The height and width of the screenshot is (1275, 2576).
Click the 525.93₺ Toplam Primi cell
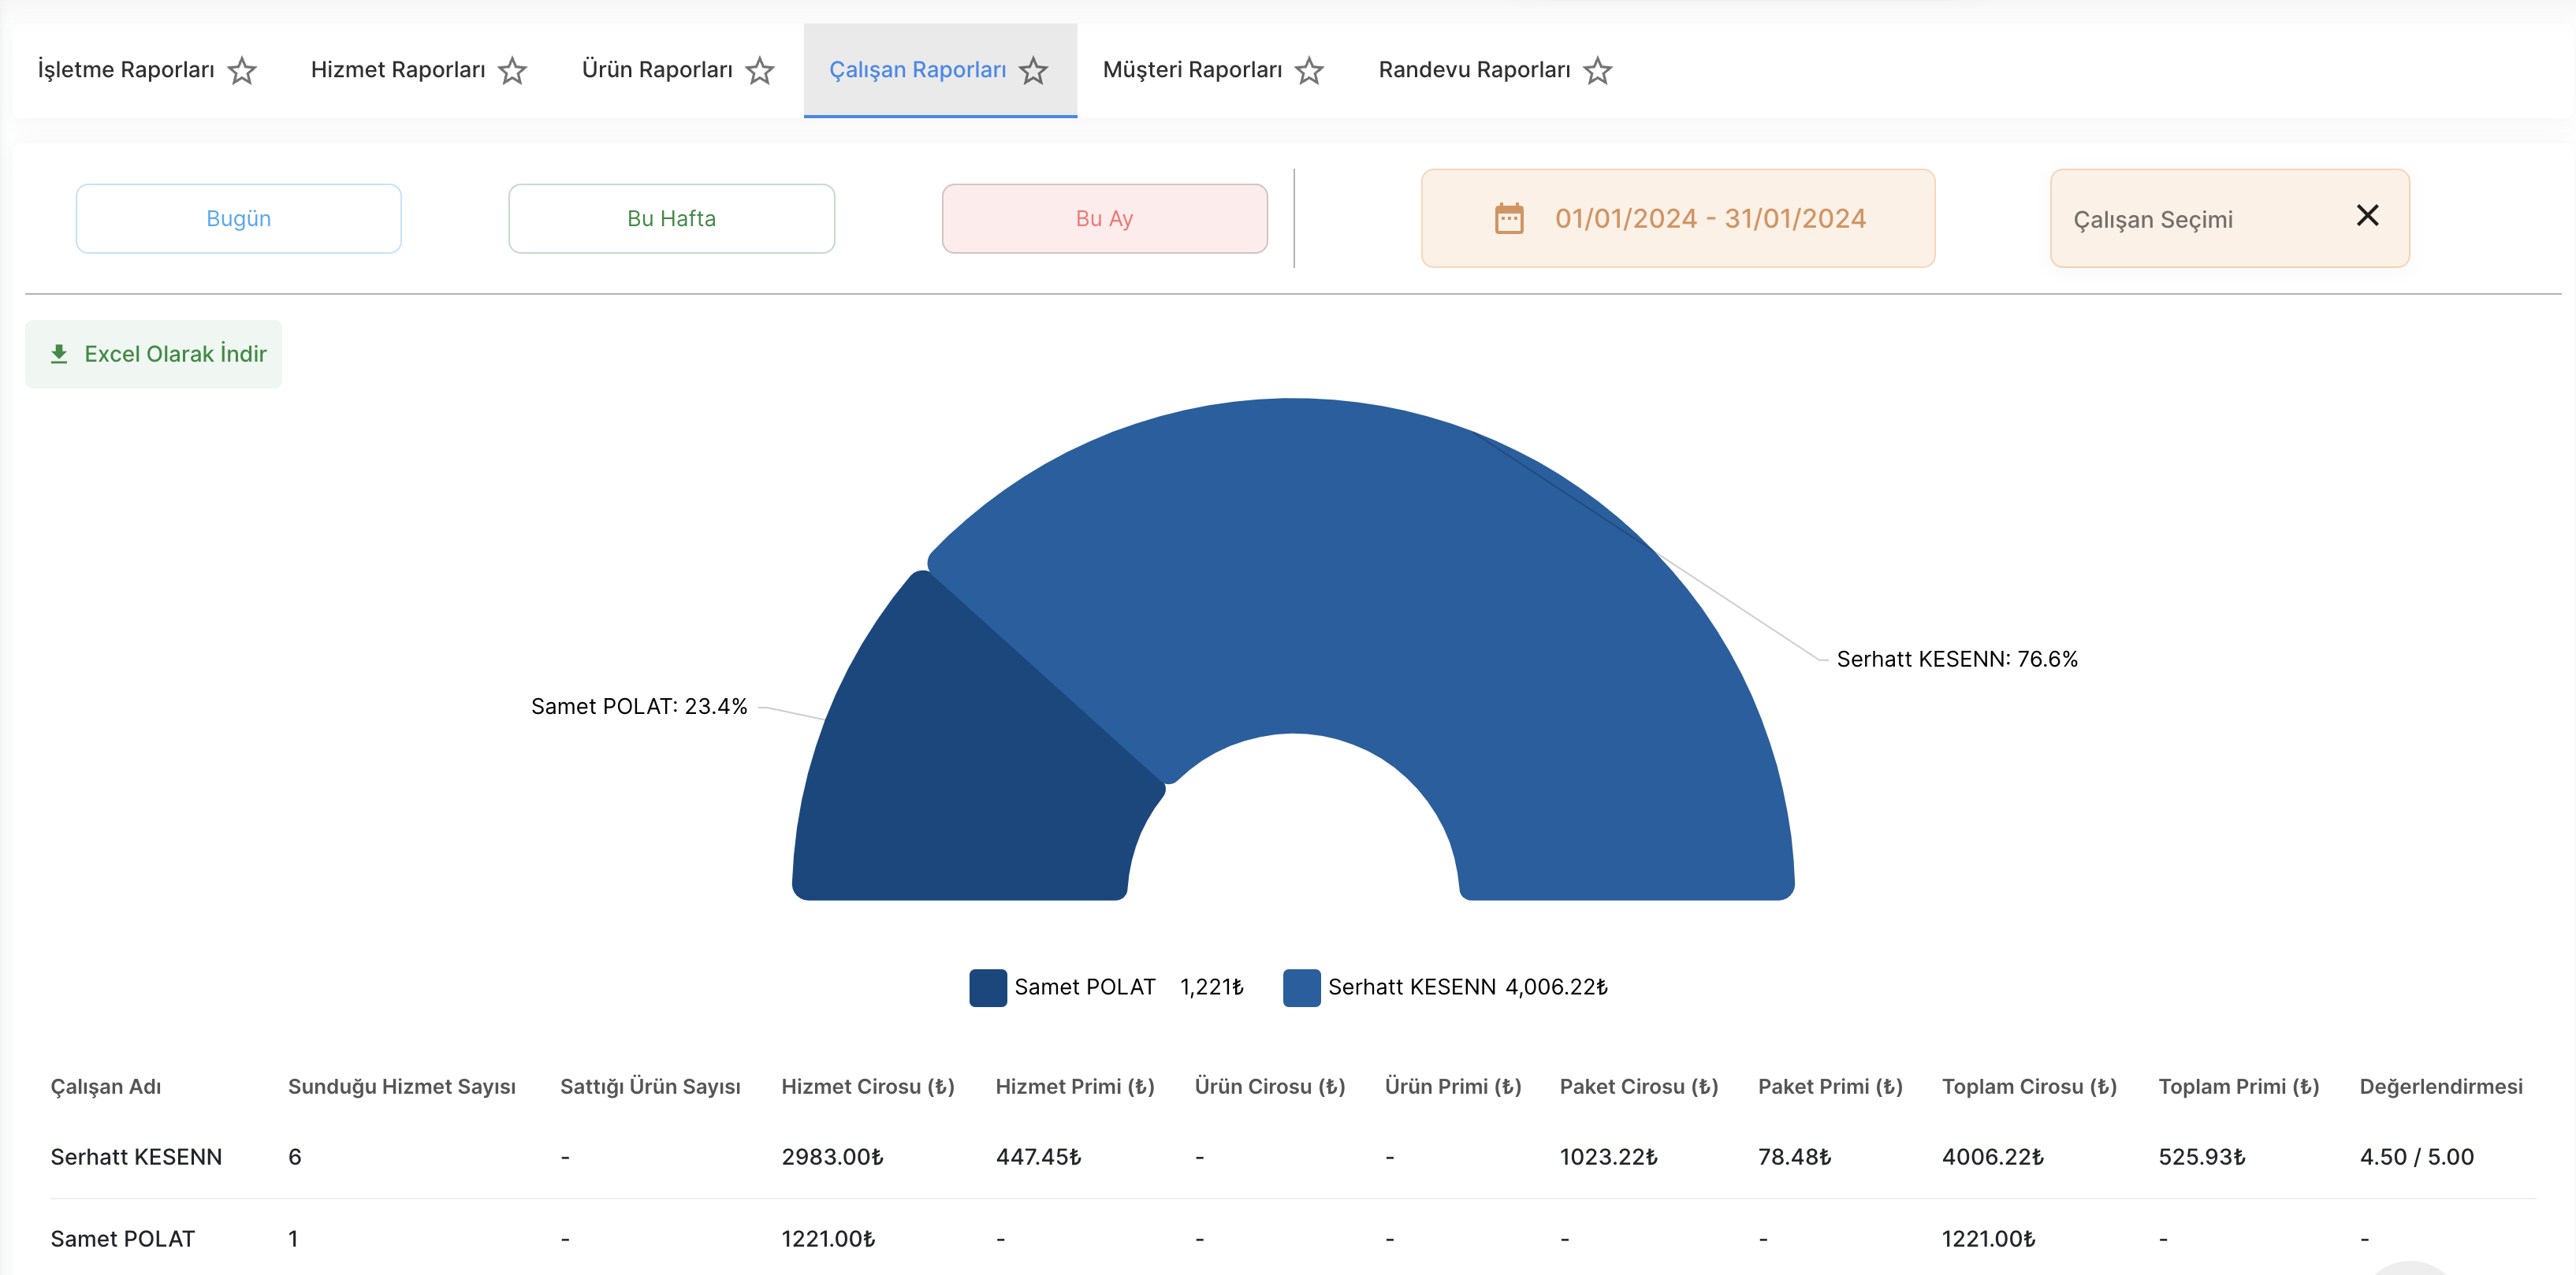(x=2201, y=1157)
